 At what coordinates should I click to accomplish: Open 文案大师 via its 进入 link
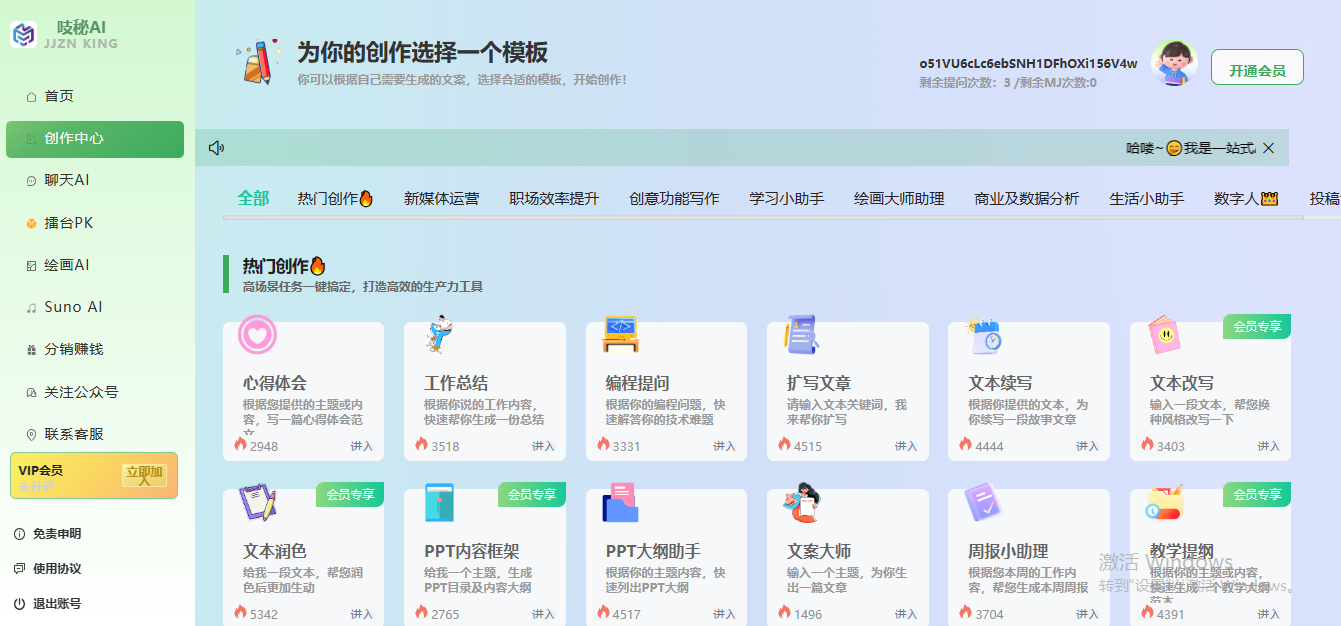click(907, 615)
